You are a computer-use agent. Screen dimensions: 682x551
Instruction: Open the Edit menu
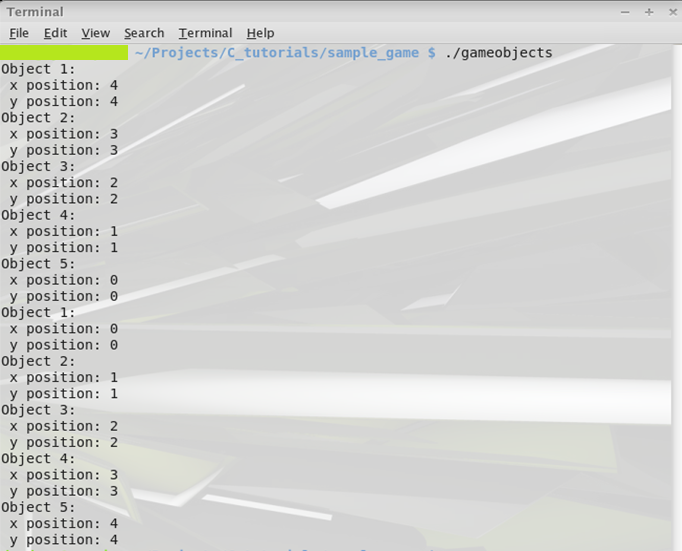coord(55,33)
